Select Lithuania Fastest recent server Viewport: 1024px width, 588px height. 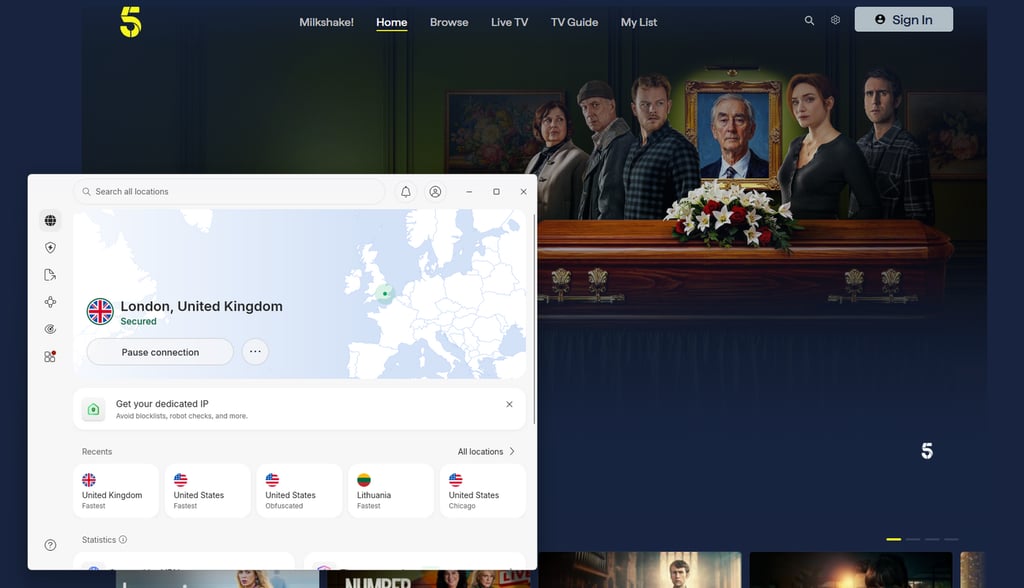391,491
